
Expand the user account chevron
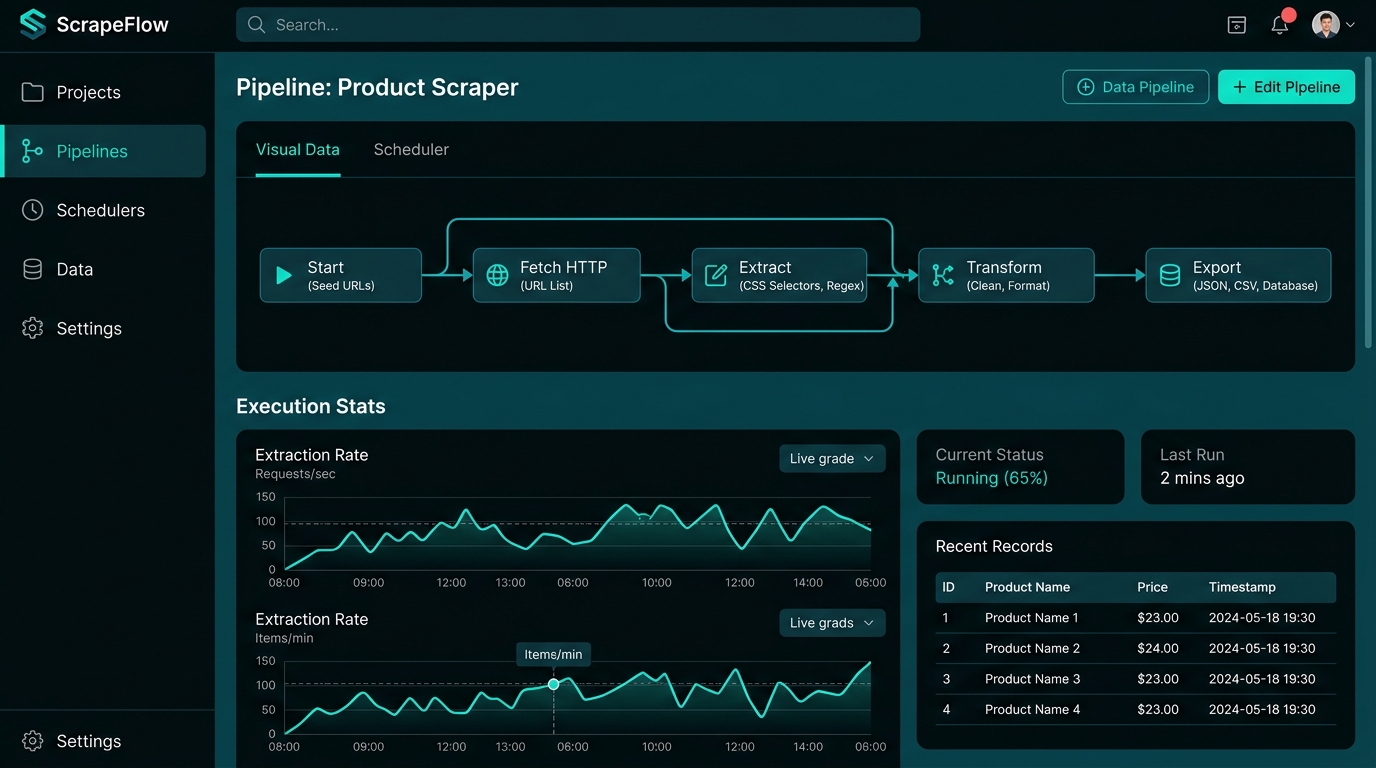(1350, 25)
